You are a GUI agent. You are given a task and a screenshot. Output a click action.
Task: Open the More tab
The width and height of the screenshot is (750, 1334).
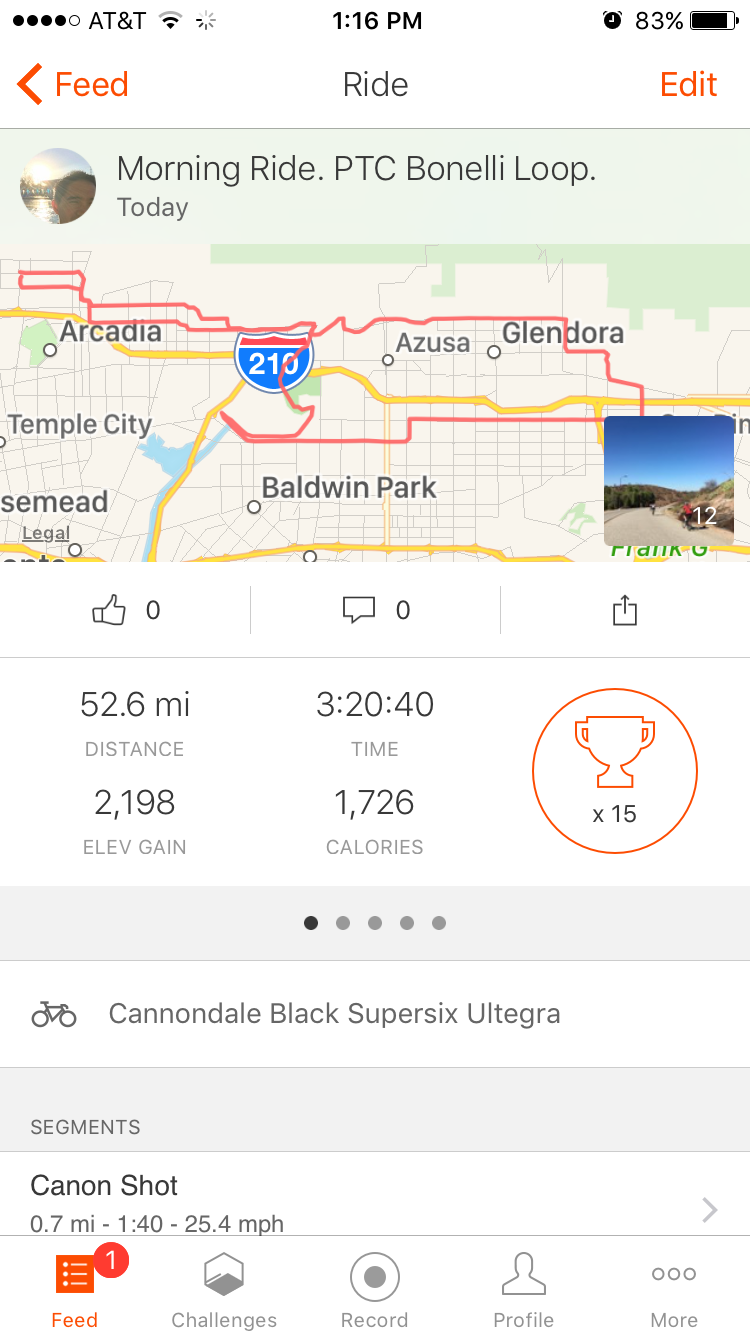[x=674, y=1290]
